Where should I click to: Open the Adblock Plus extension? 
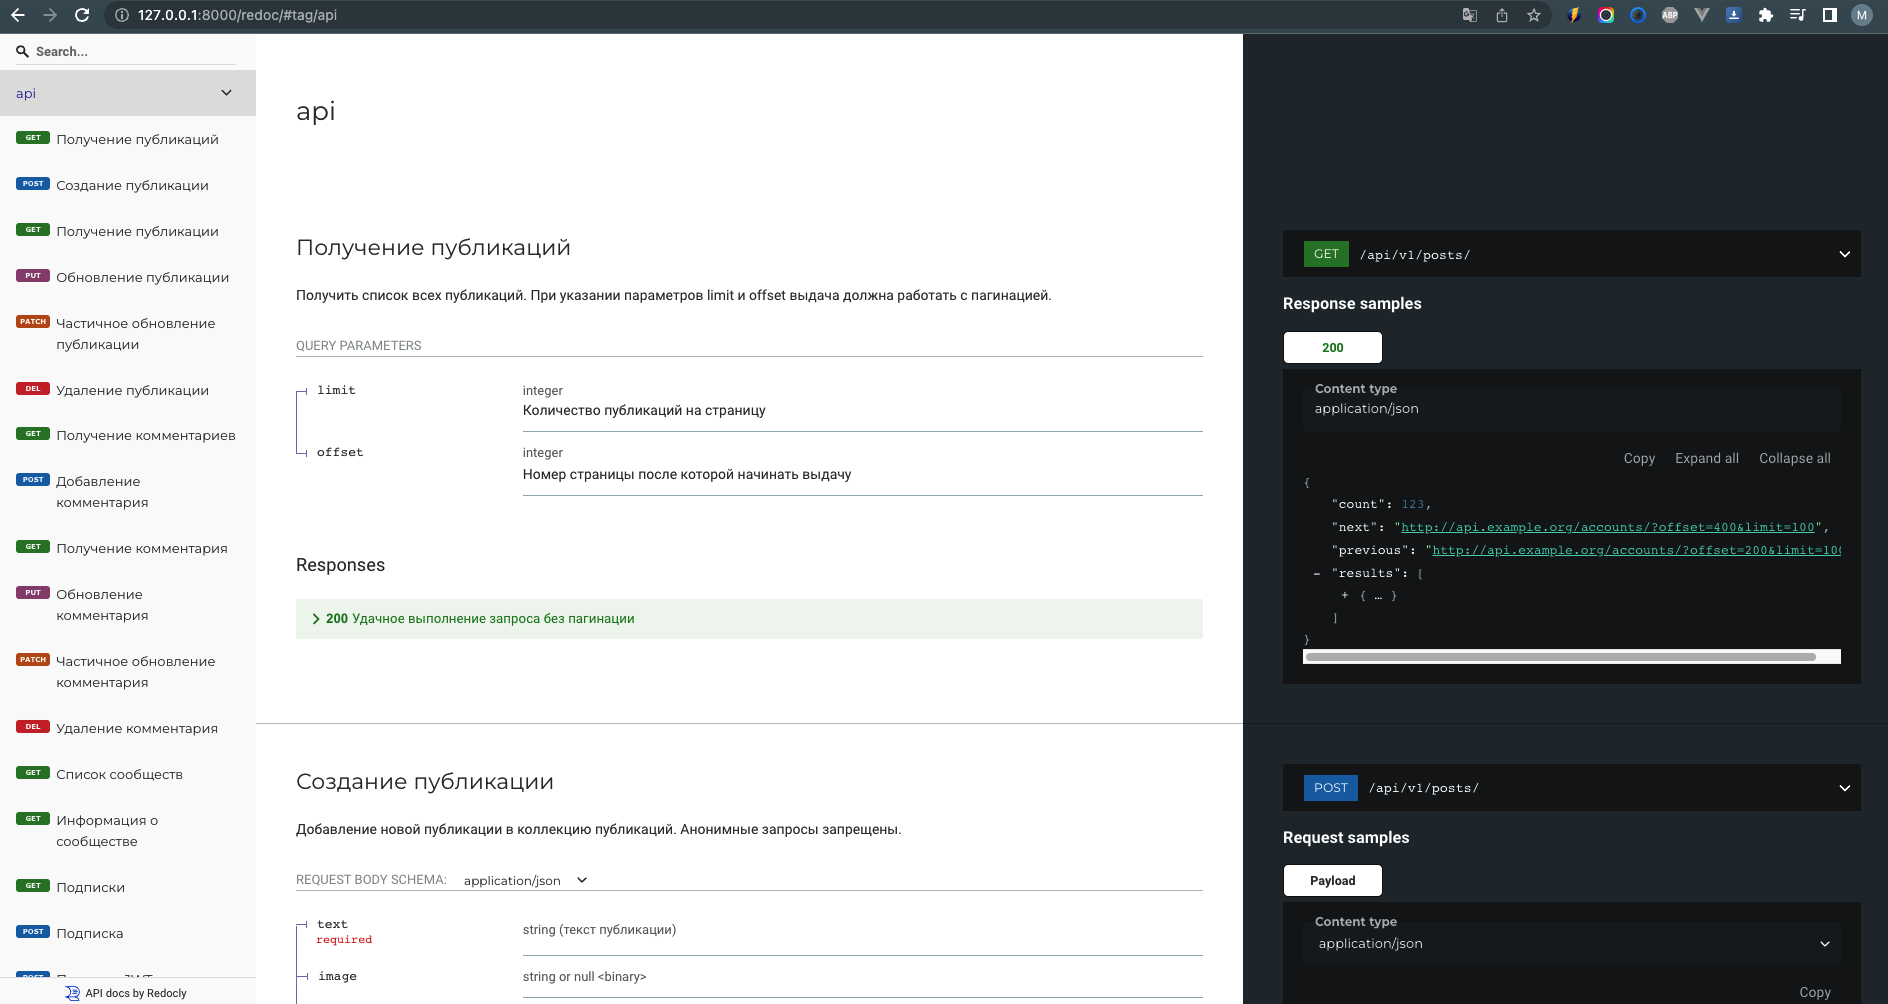point(1670,15)
